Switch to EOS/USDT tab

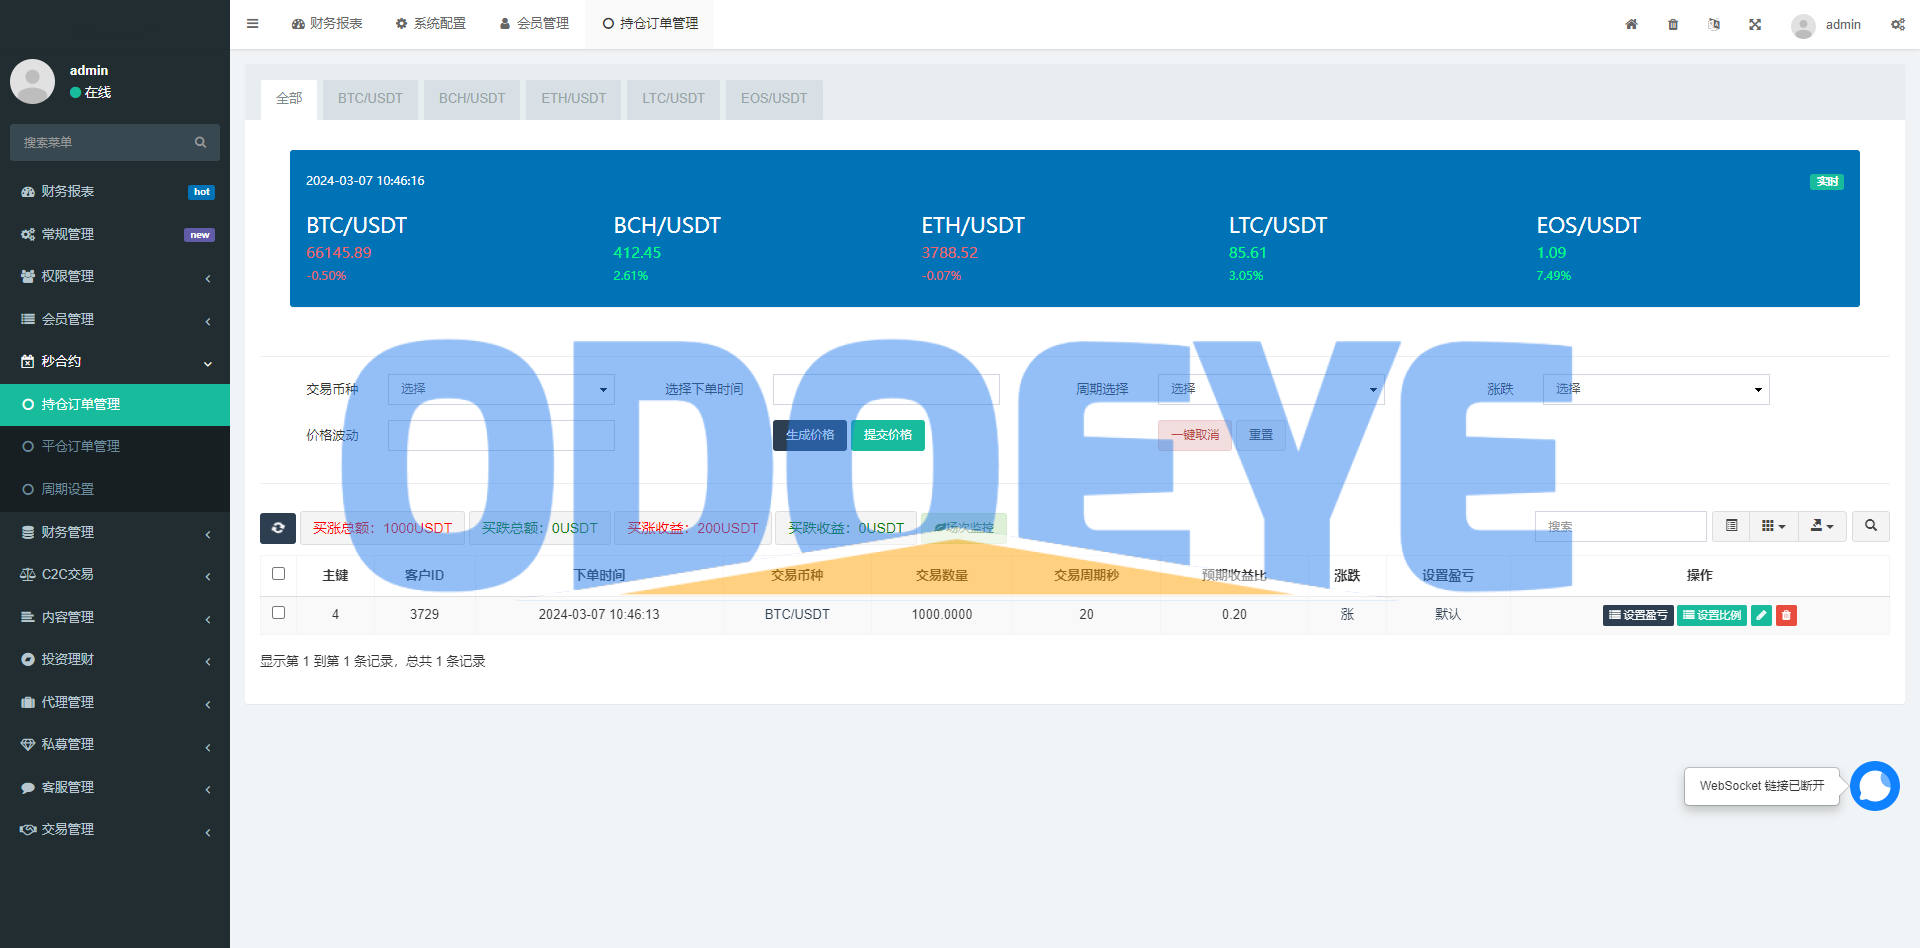pos(774,99)
